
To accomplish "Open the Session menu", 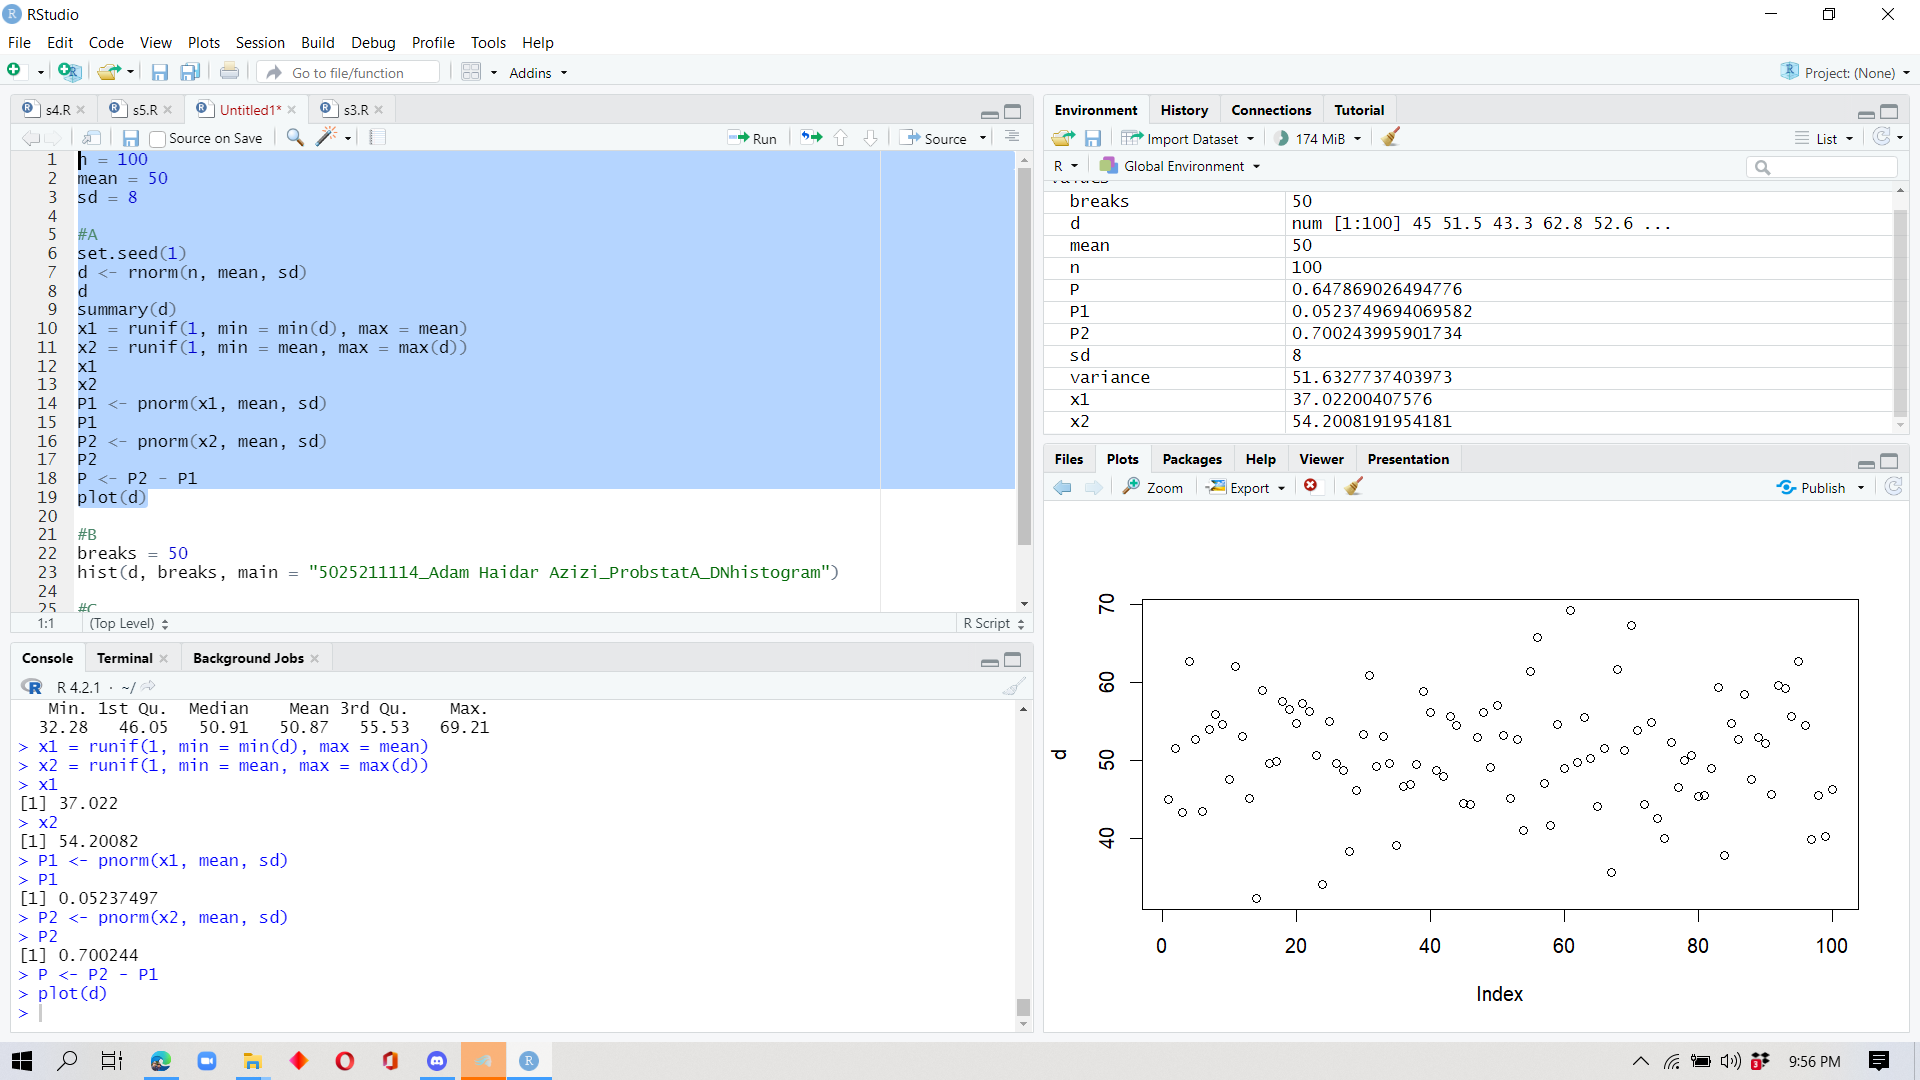I will 260,42.
